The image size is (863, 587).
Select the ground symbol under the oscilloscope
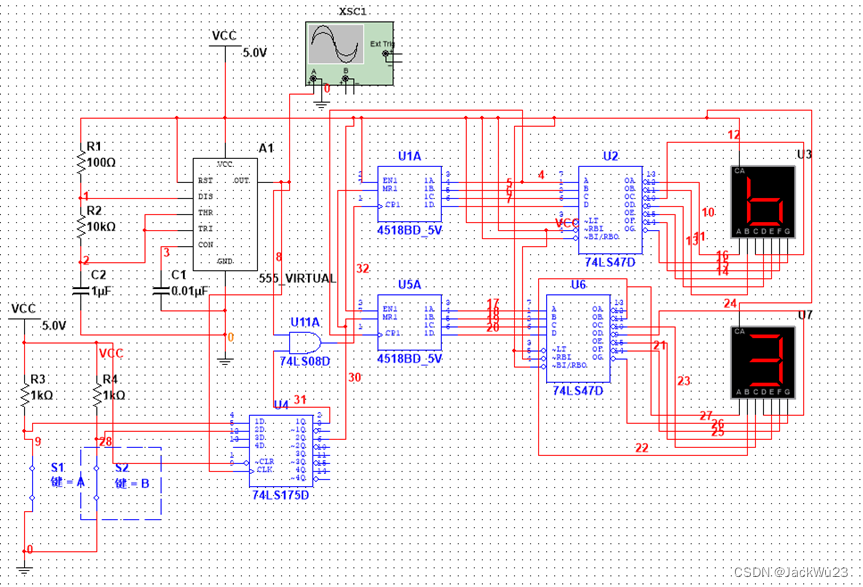tap(321, 104)
